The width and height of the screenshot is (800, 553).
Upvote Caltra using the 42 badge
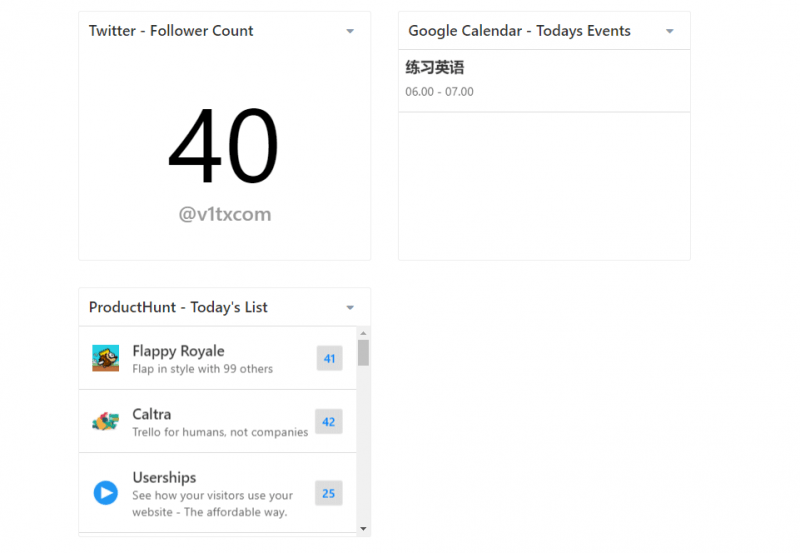329,421
